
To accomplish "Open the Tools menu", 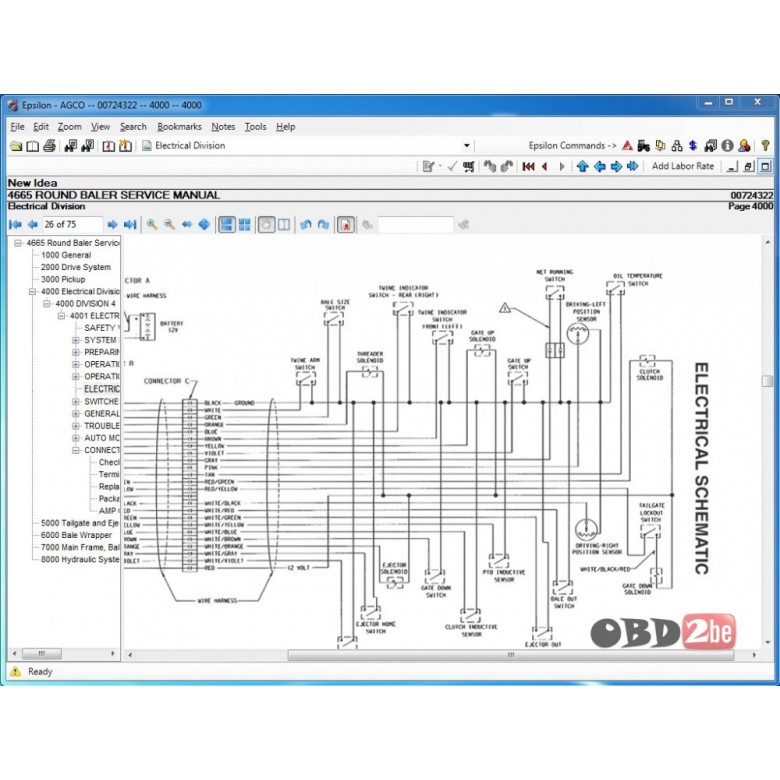I will click(x=256, y=127).
